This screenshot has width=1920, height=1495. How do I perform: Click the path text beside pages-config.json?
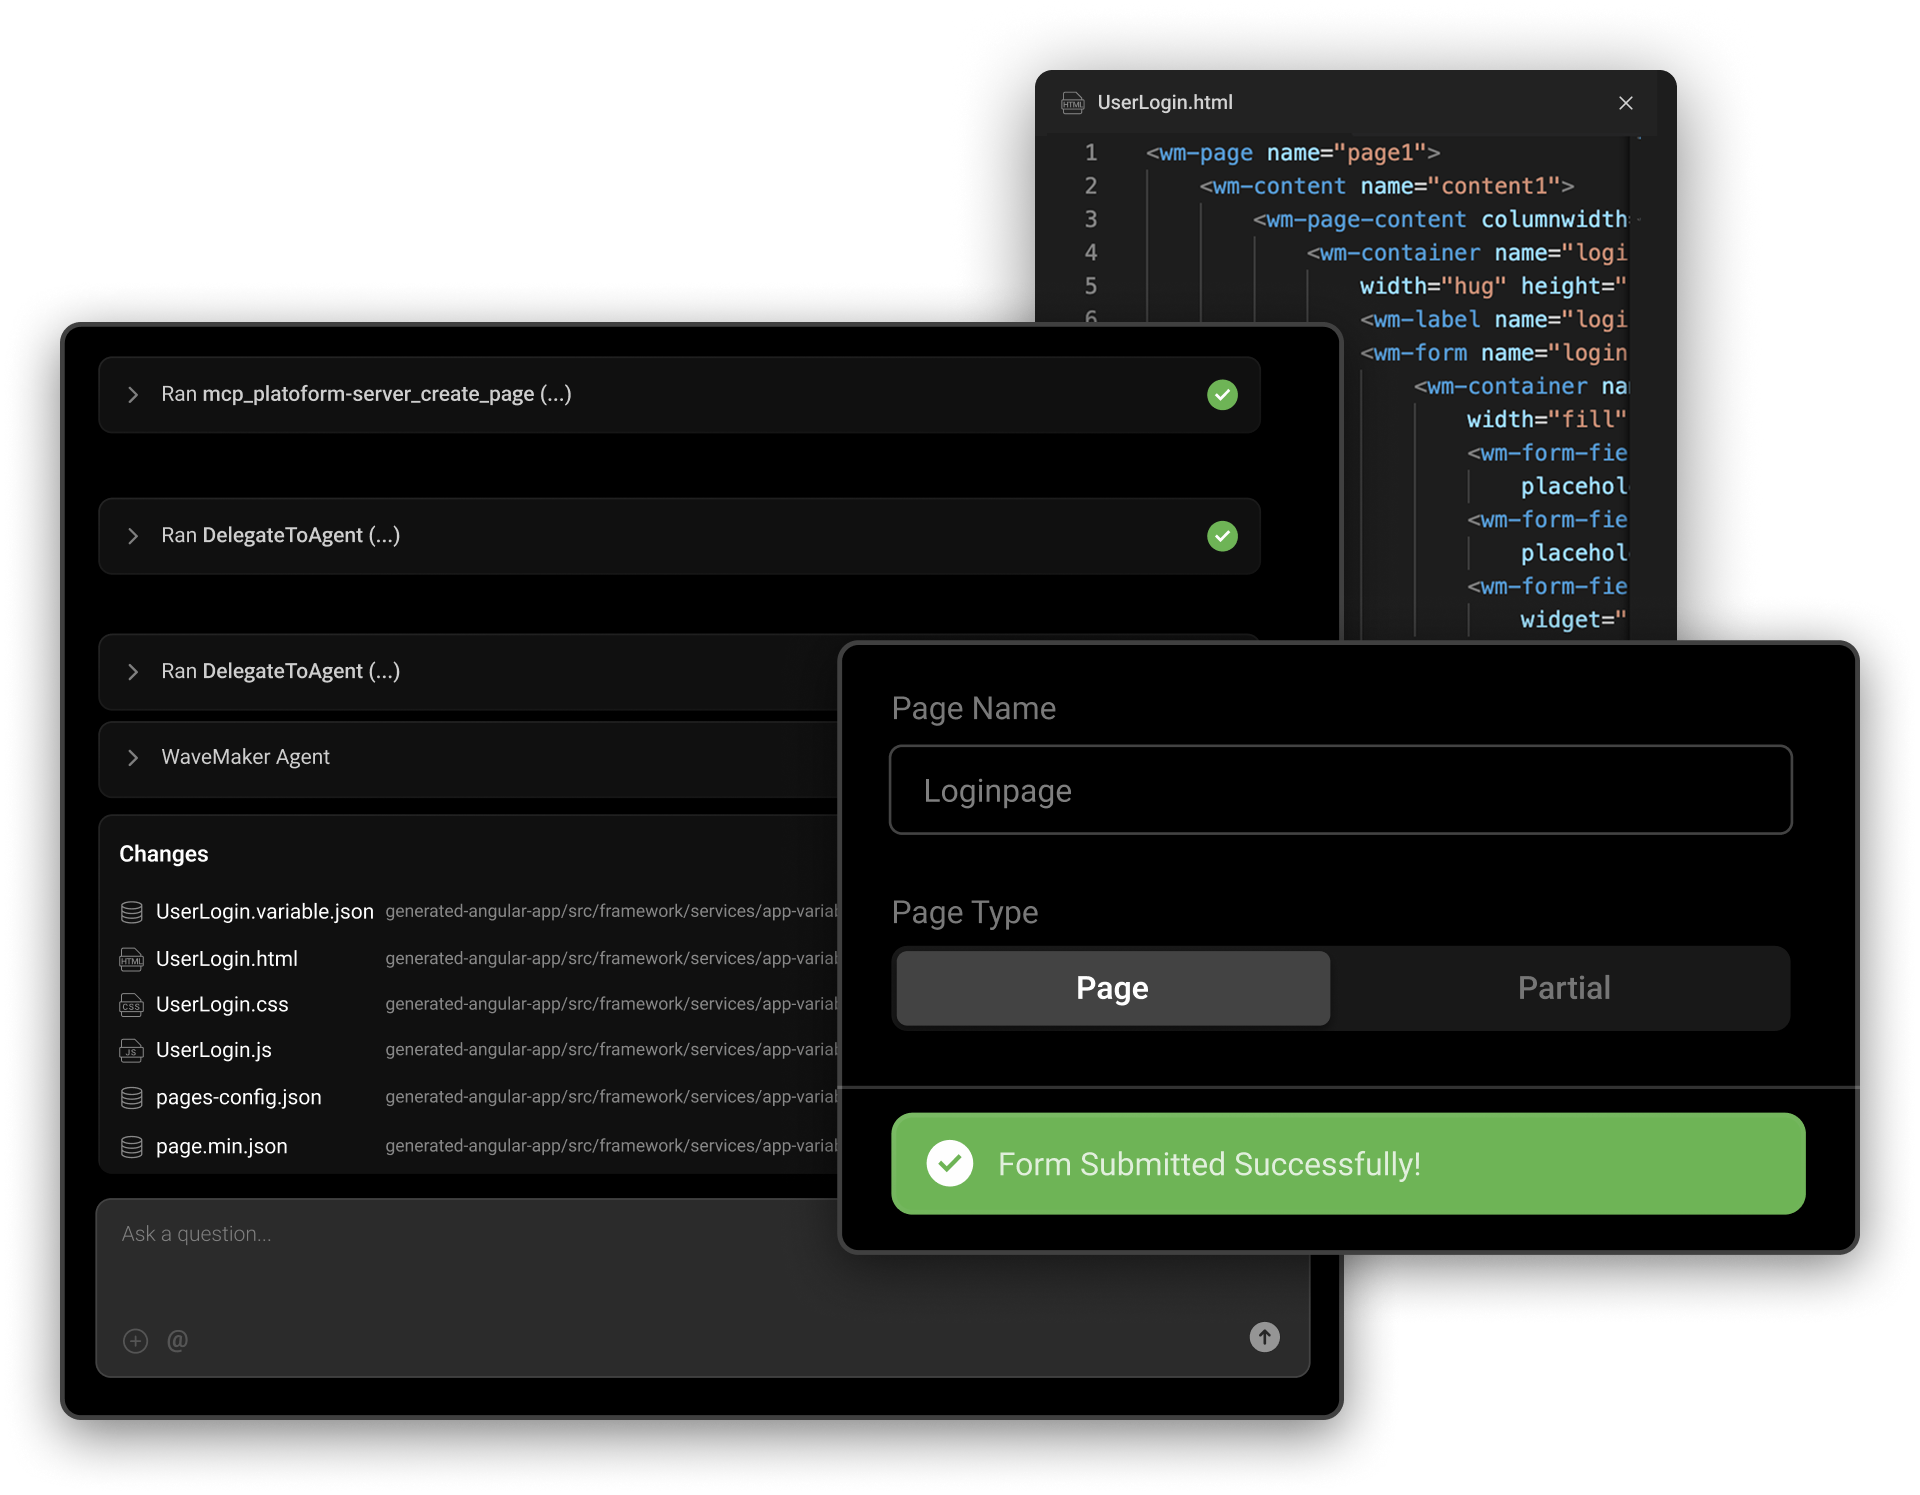[x=611, y=1097]
